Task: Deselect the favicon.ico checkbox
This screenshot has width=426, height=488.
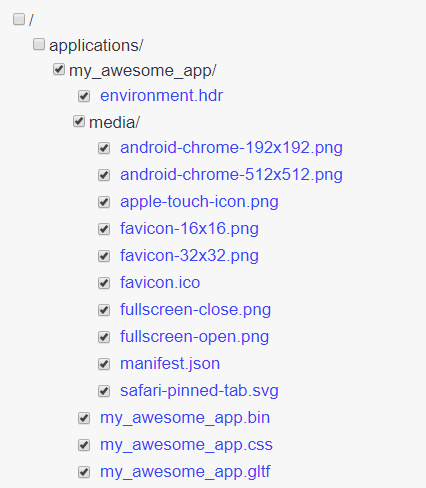Action: click(x=104, y=283)
